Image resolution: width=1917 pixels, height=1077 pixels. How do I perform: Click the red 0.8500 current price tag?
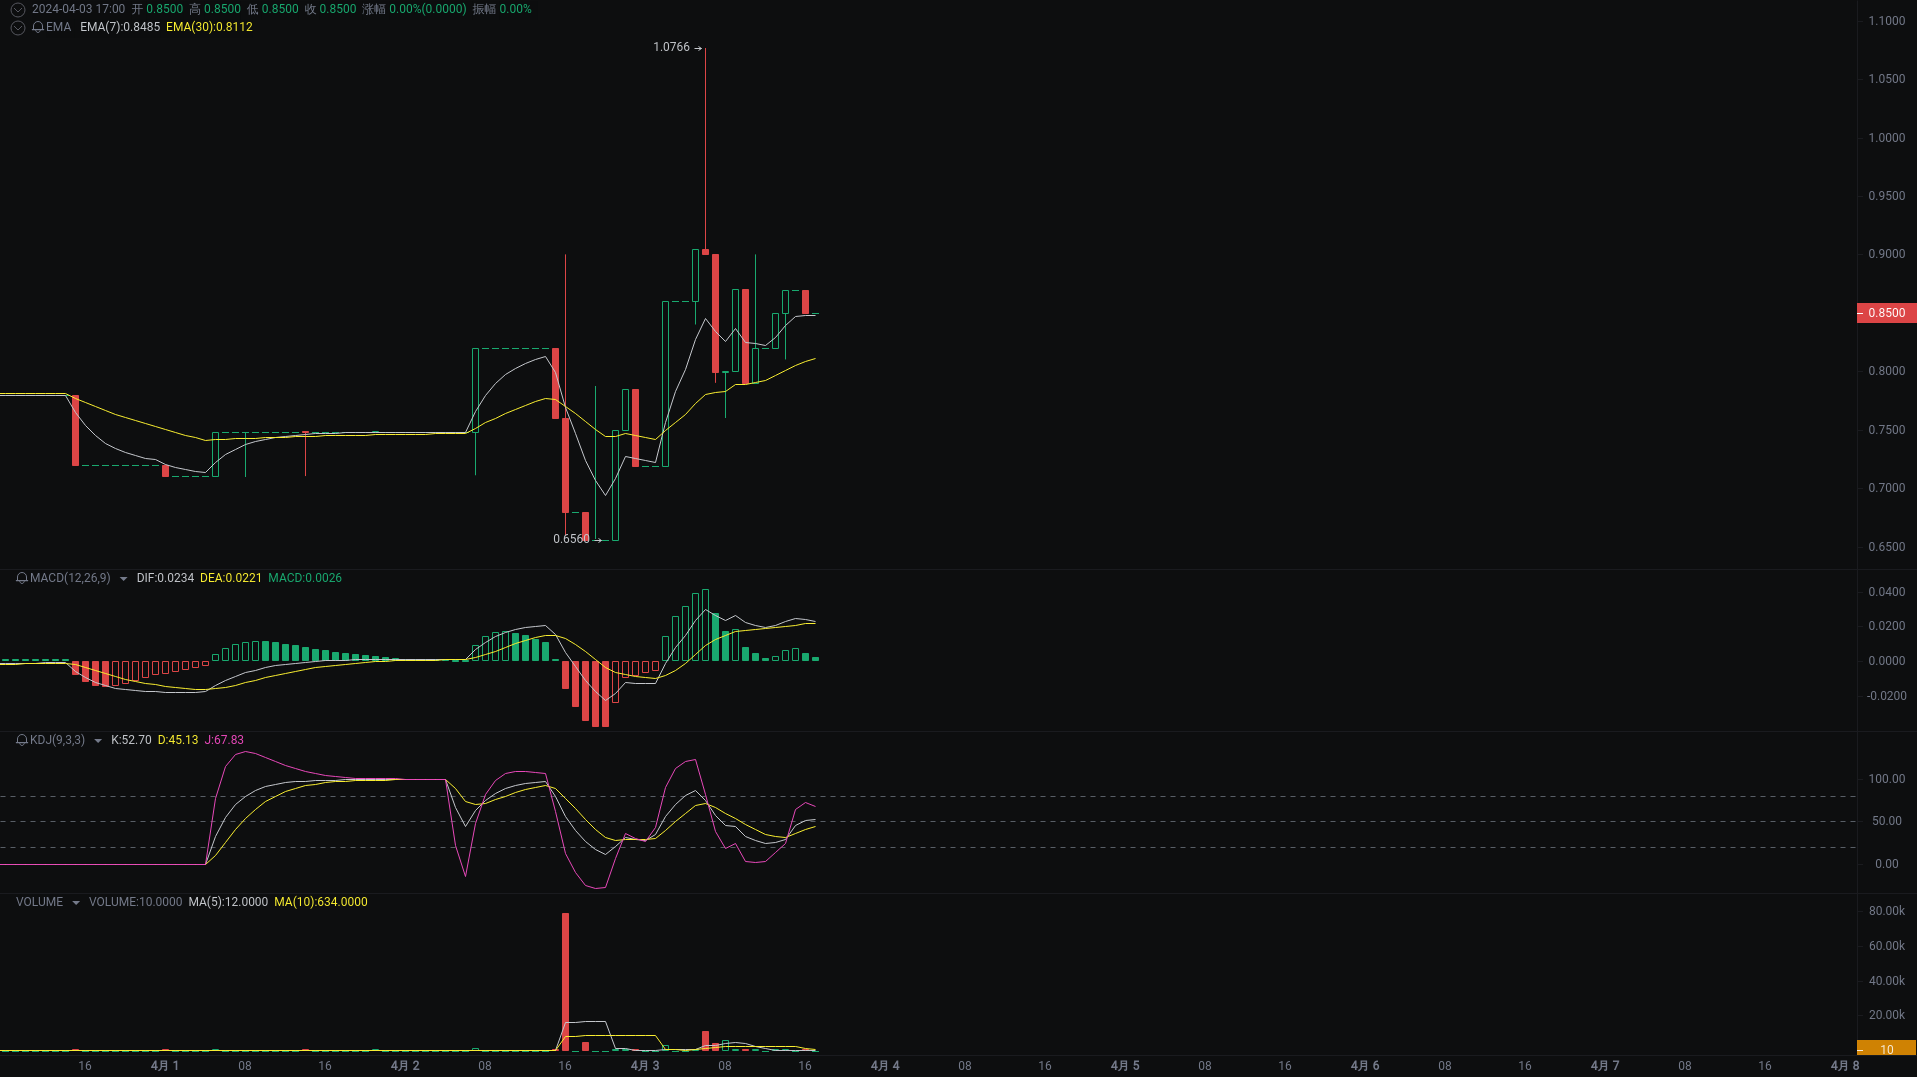point(1886,313)
